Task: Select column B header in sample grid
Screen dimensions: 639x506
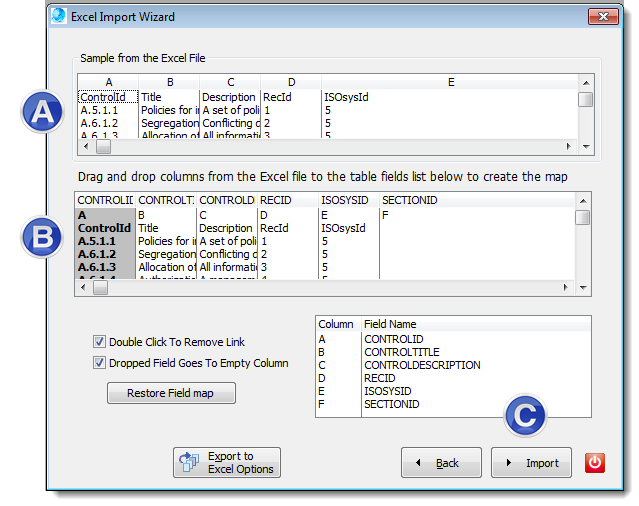Action: click(169, 82)
